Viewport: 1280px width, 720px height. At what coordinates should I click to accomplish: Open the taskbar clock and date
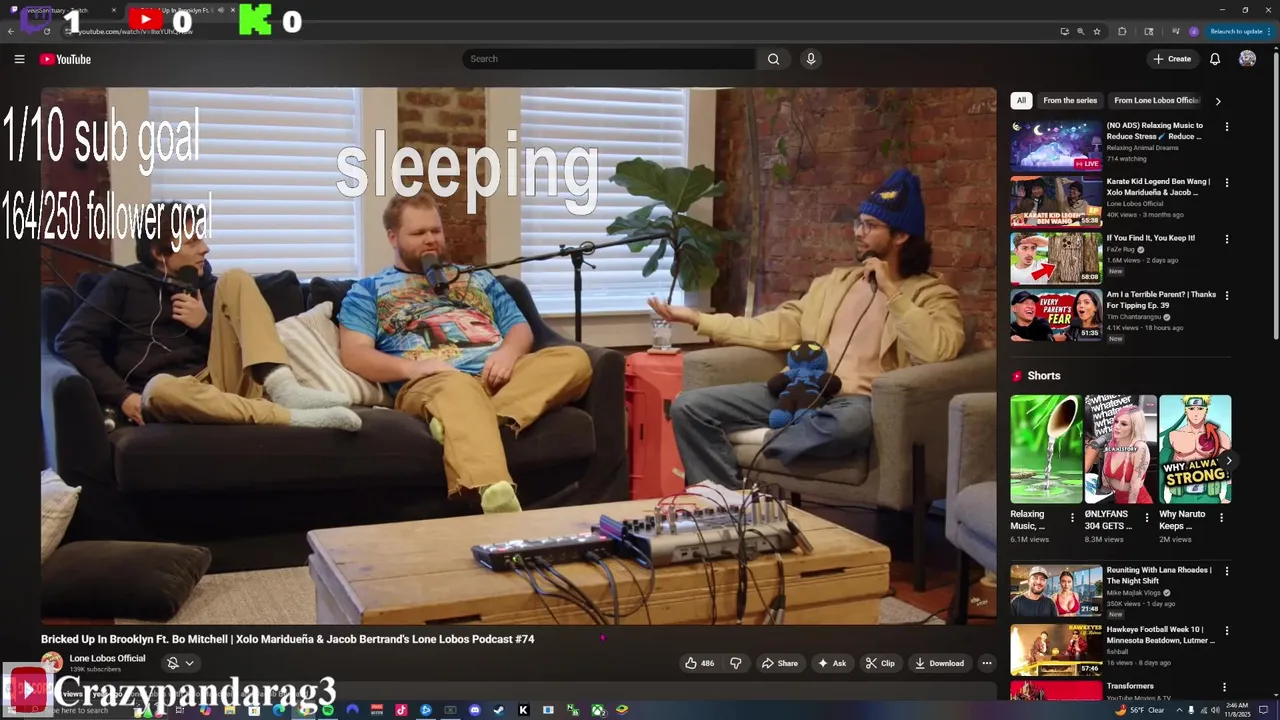click(1236, 710)
